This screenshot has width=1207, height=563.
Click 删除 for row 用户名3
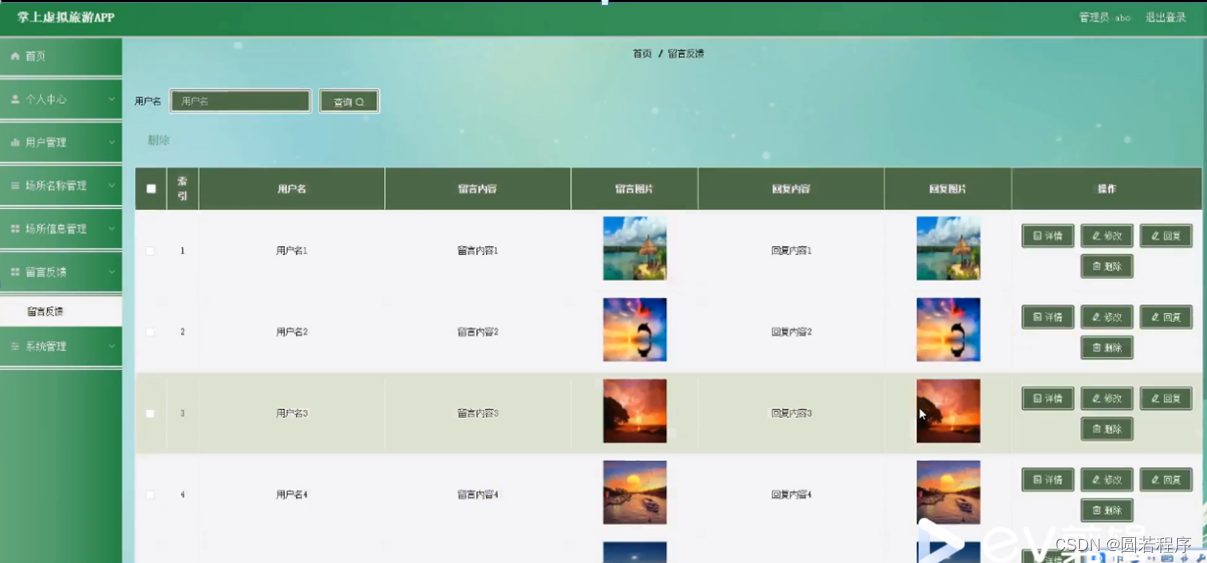coord(1107,429)
